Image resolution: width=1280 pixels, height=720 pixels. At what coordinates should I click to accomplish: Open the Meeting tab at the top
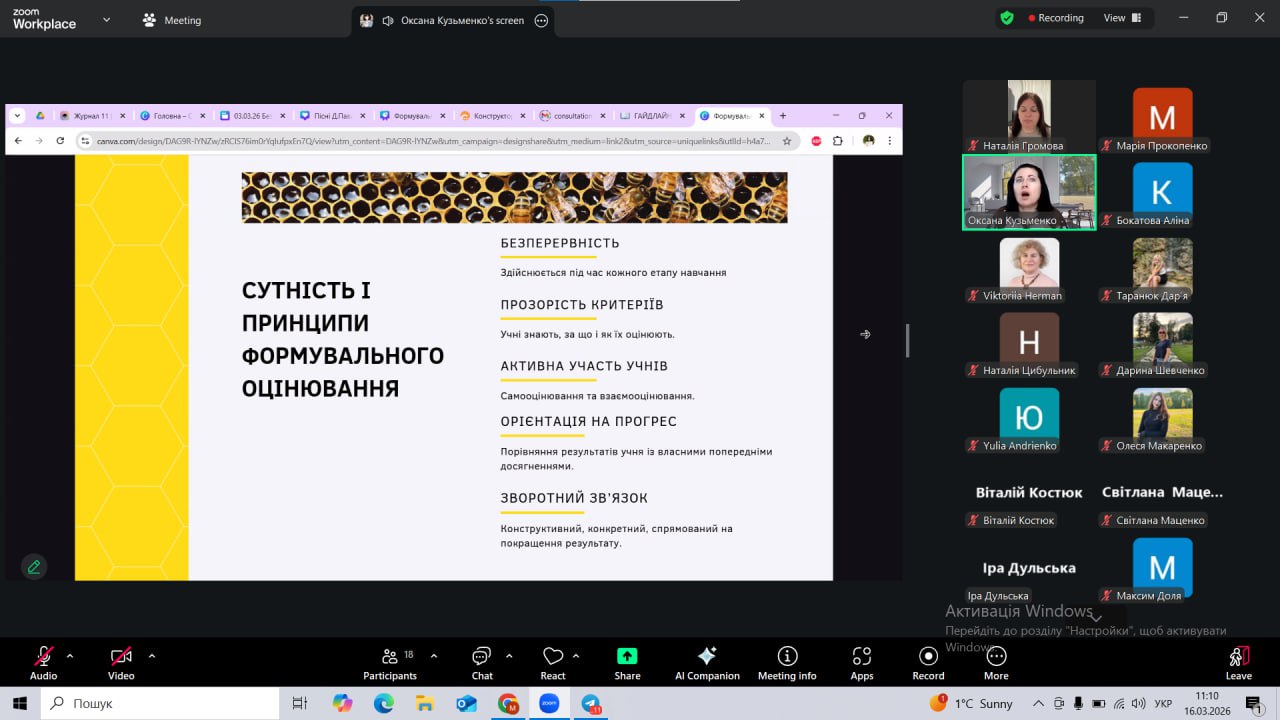pos(172,20)
